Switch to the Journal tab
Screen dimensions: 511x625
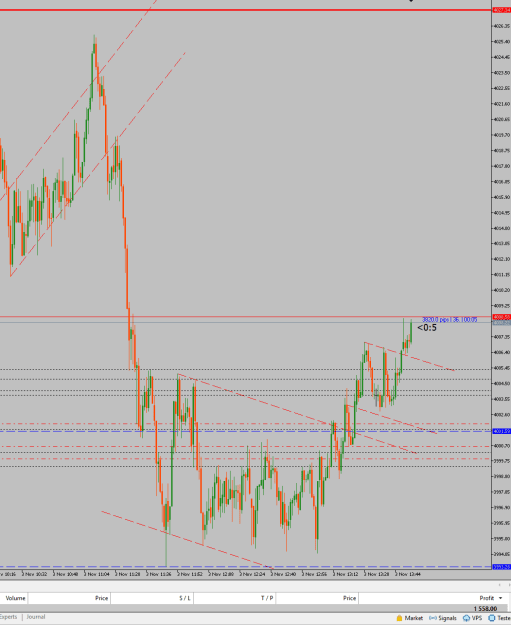point(36,617)
